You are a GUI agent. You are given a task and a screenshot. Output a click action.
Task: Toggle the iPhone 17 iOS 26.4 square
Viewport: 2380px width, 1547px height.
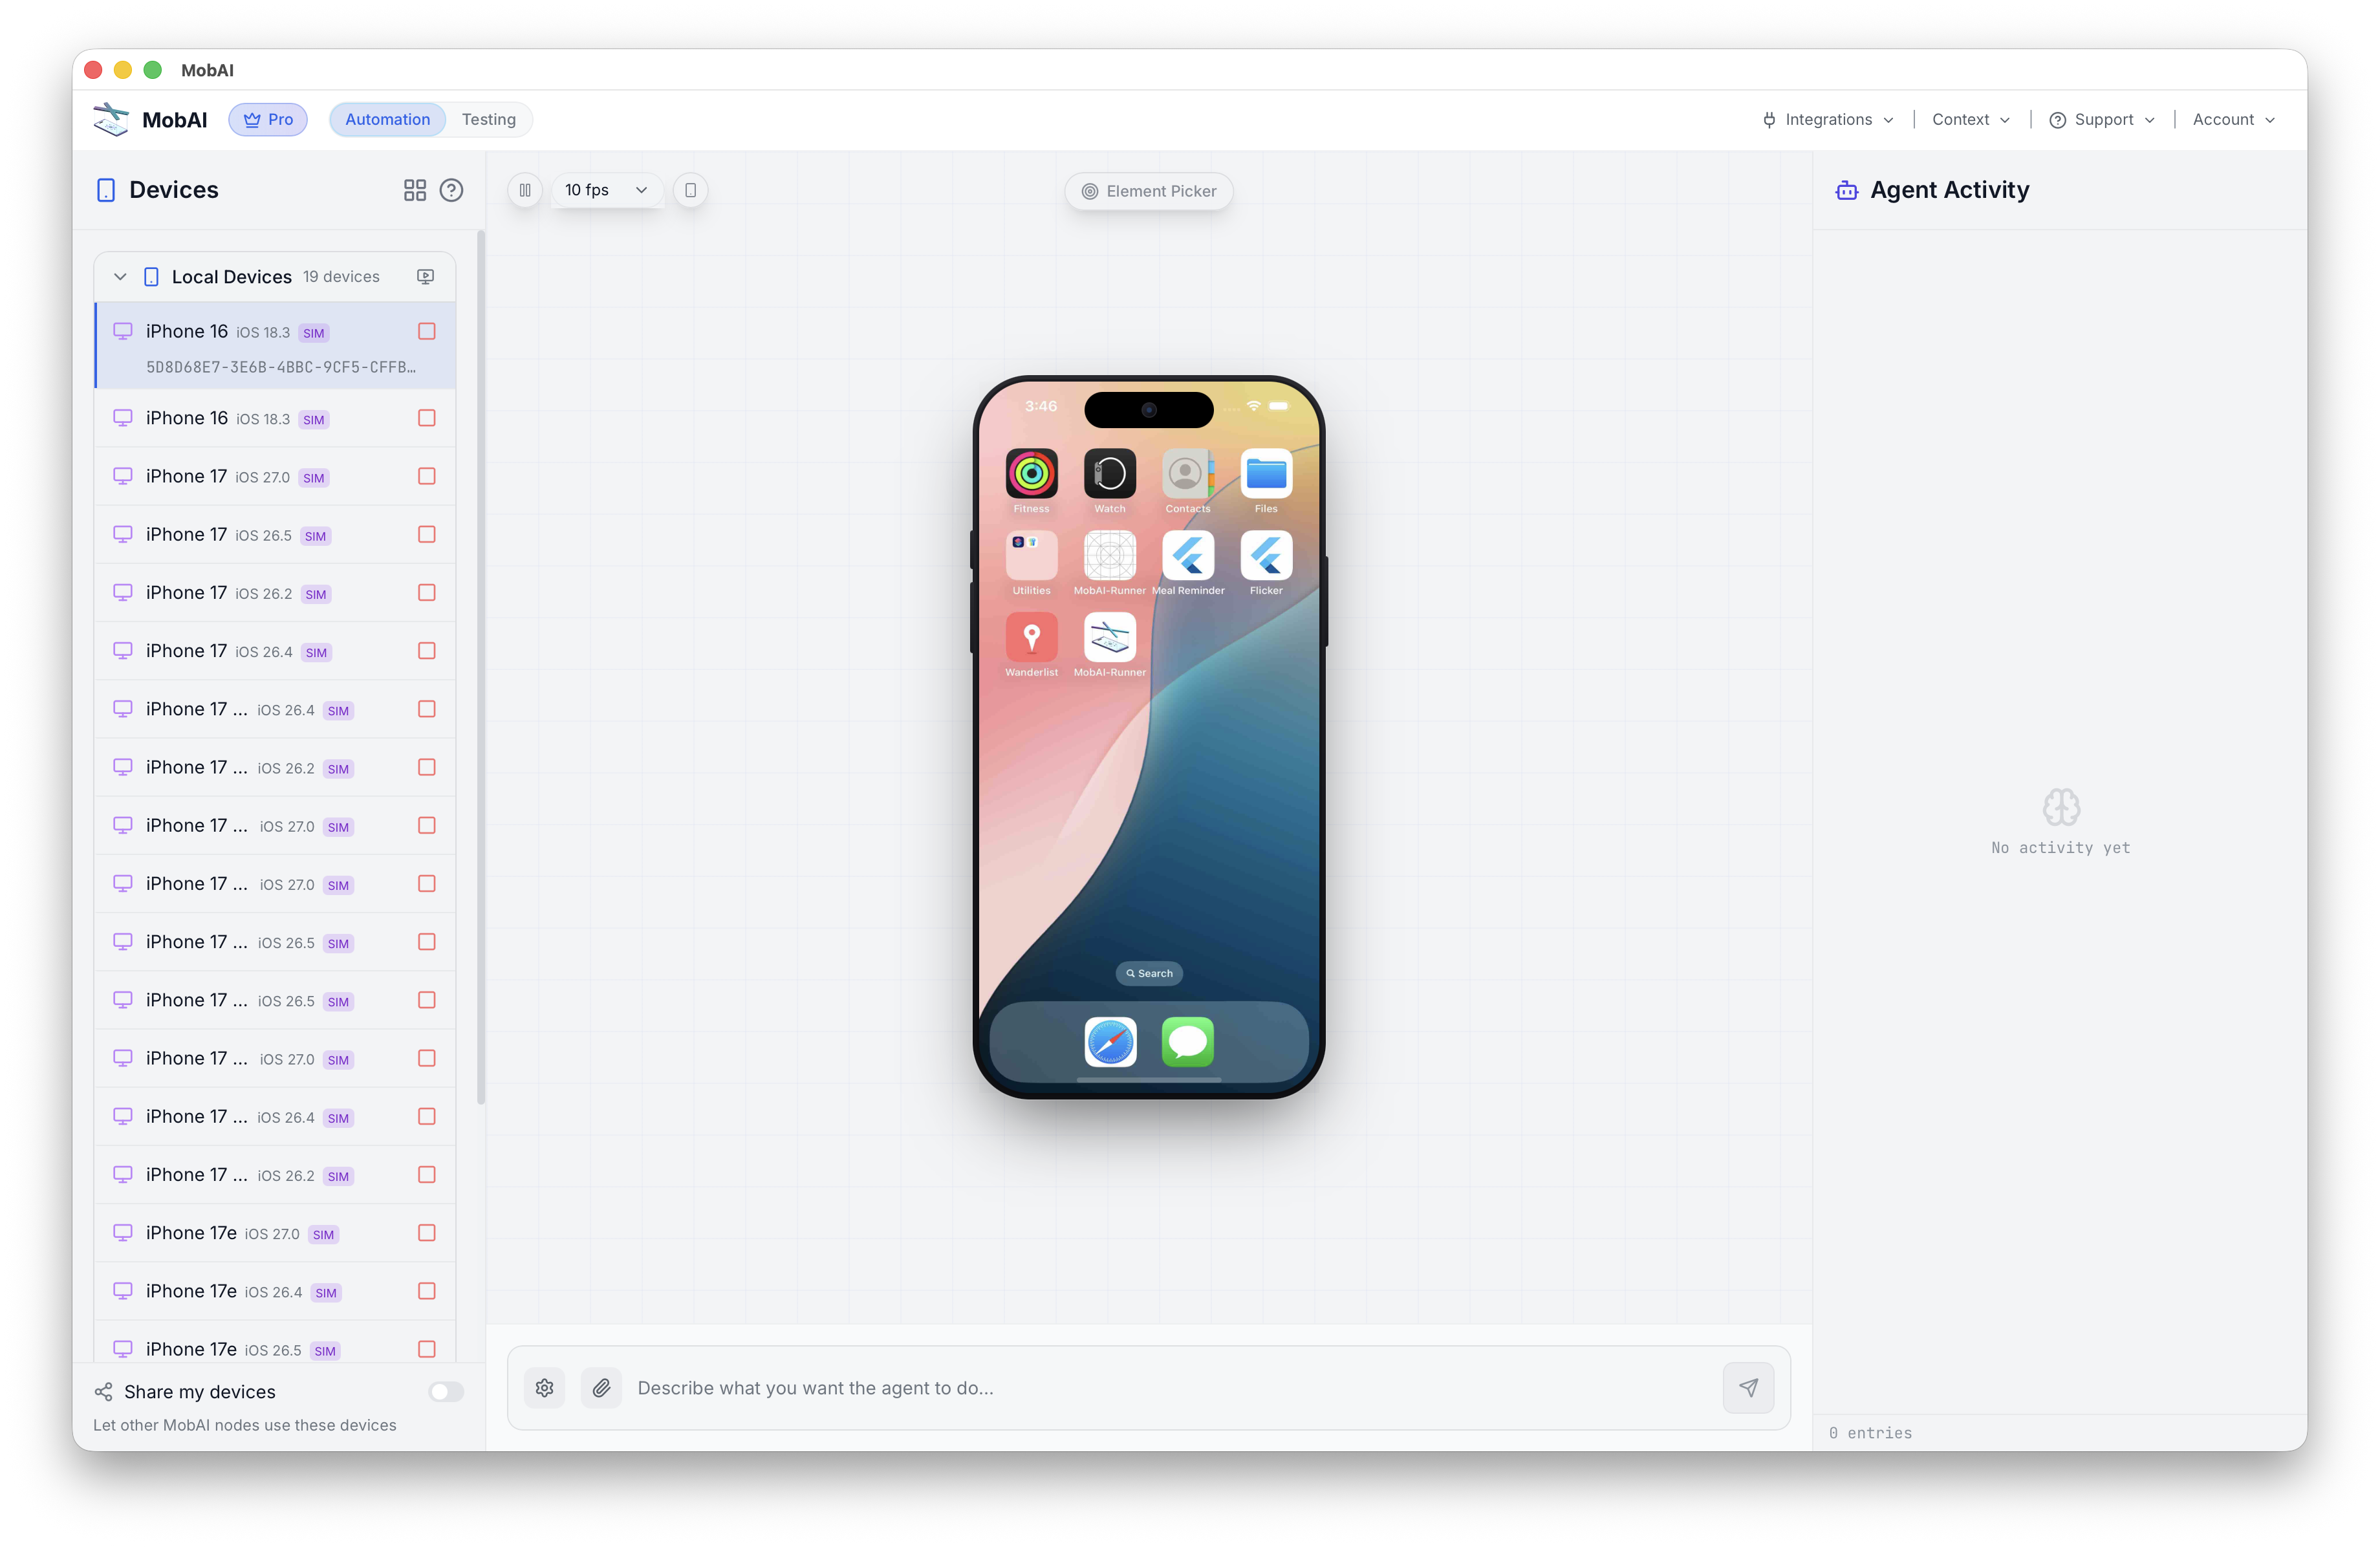coord(427,651)
